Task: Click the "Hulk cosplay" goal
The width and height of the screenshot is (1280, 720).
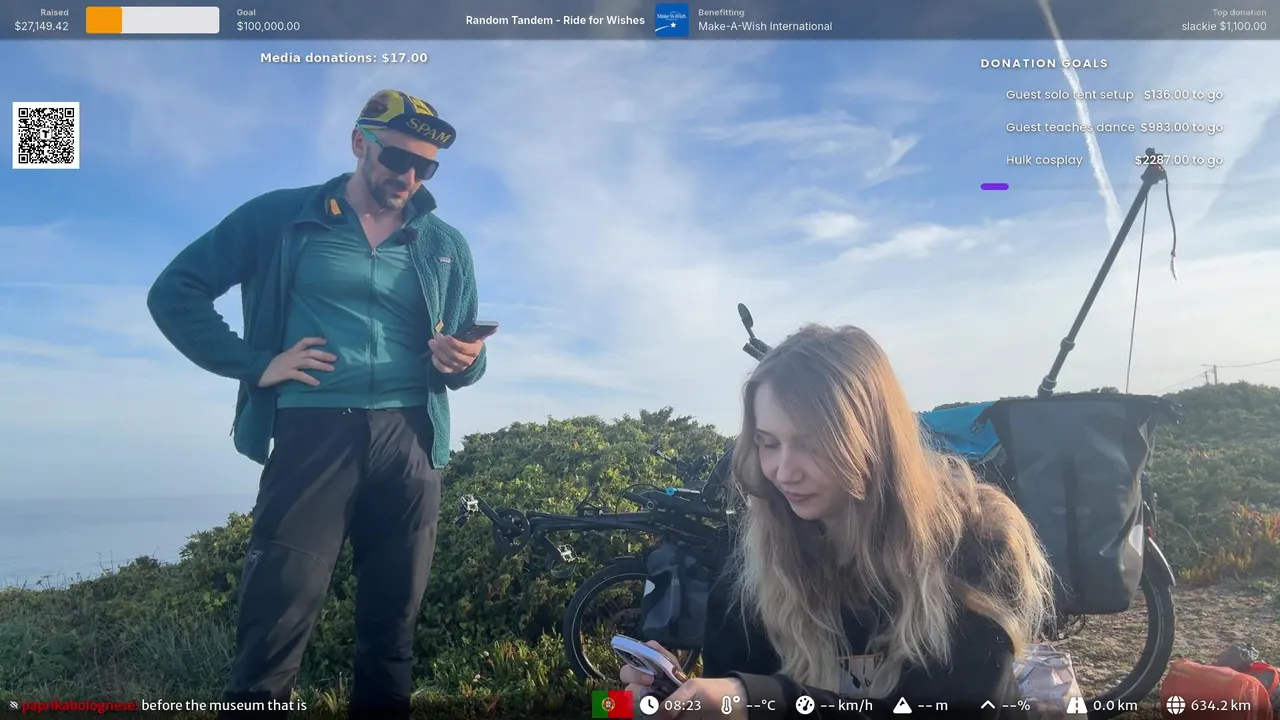Action: (x=1044, y=160)
